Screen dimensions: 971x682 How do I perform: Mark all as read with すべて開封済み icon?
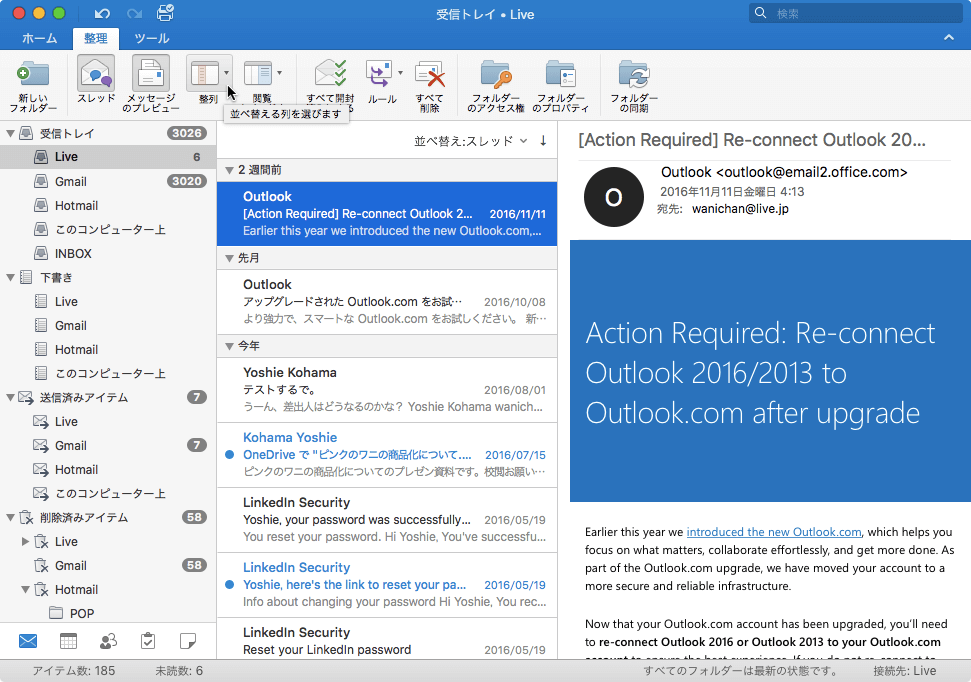click(330, 74)
